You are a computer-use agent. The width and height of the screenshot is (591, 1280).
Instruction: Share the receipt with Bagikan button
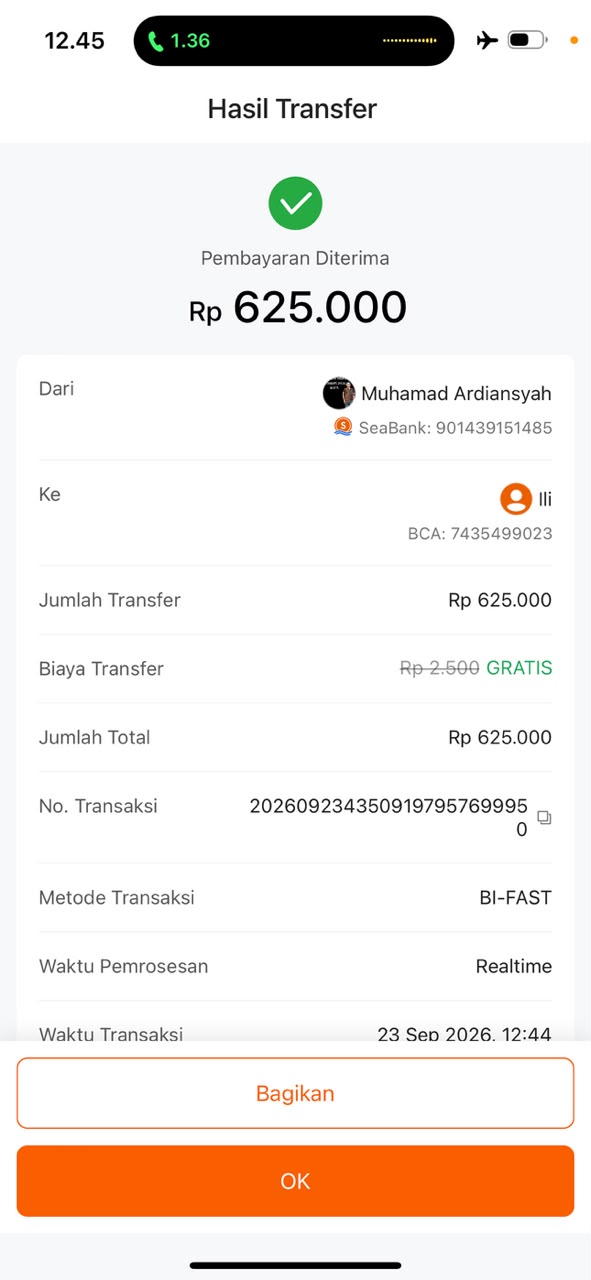pos(295,1093)
